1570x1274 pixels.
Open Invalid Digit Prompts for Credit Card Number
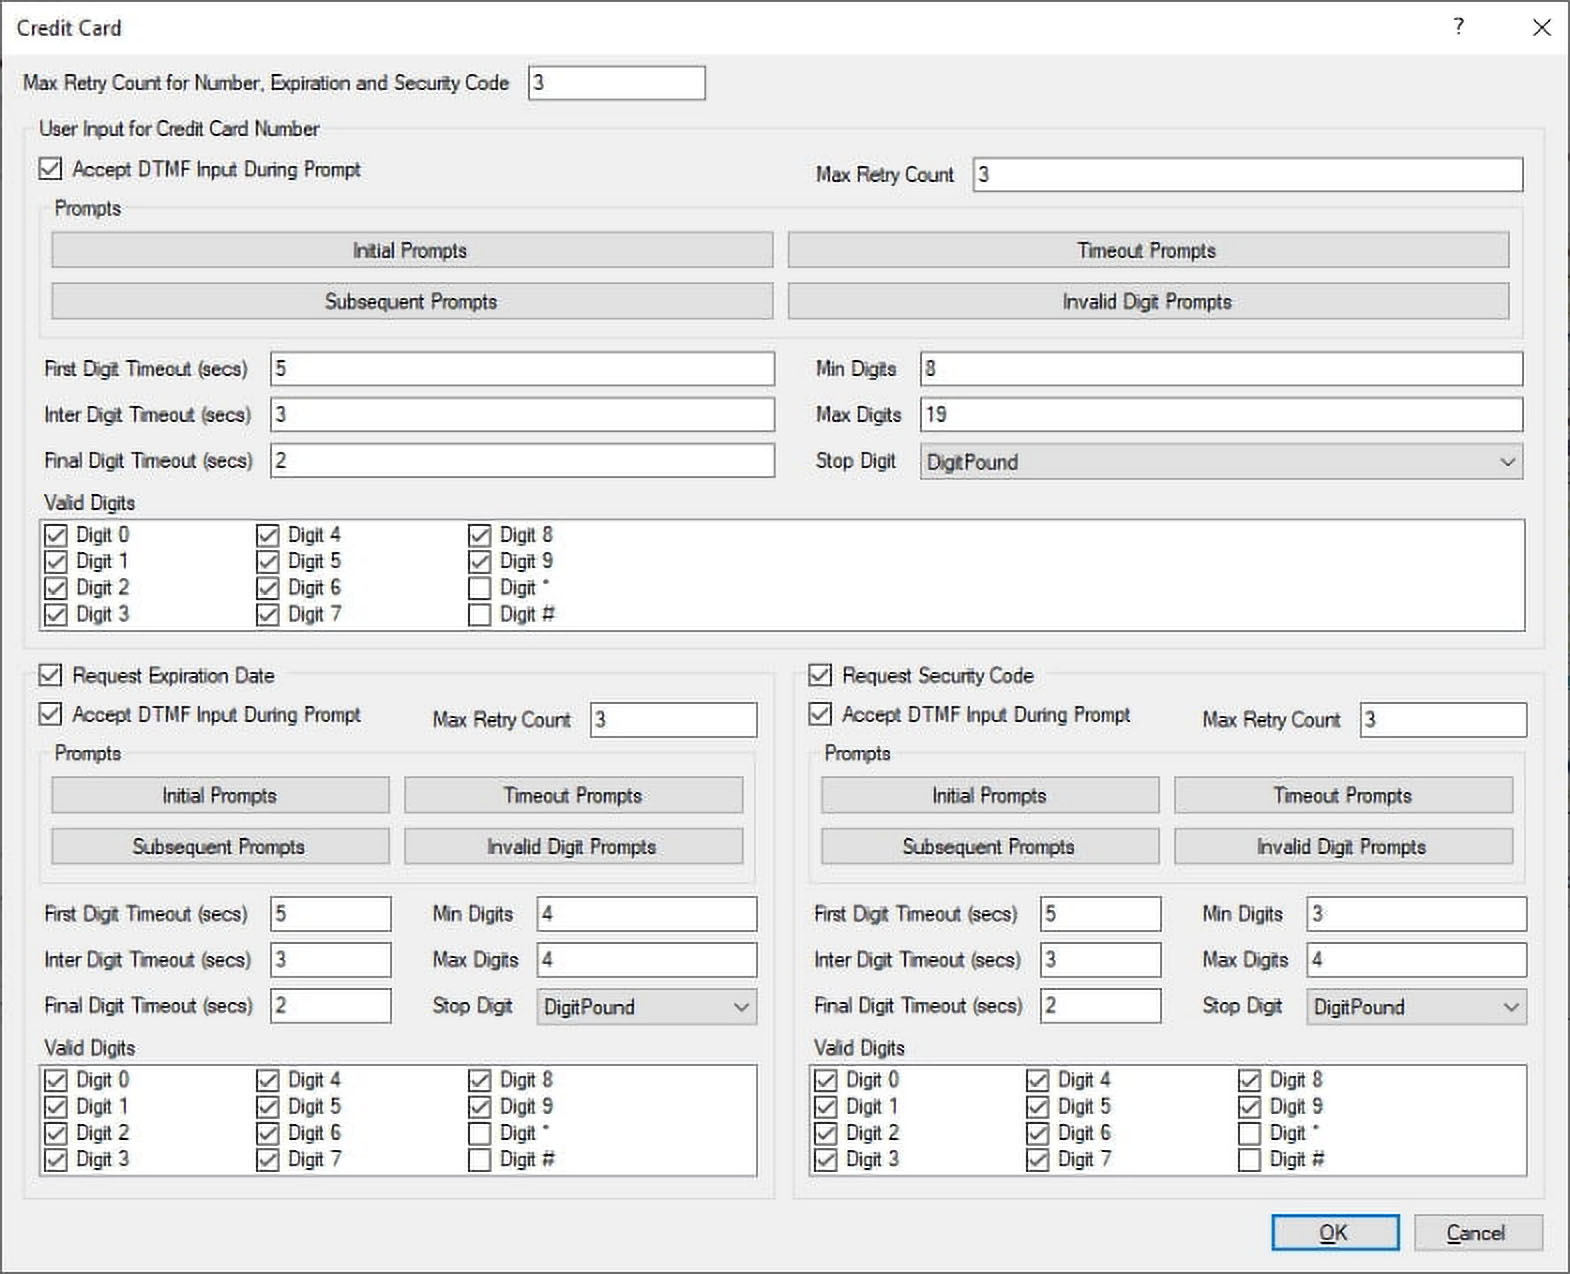point(1148,301)
